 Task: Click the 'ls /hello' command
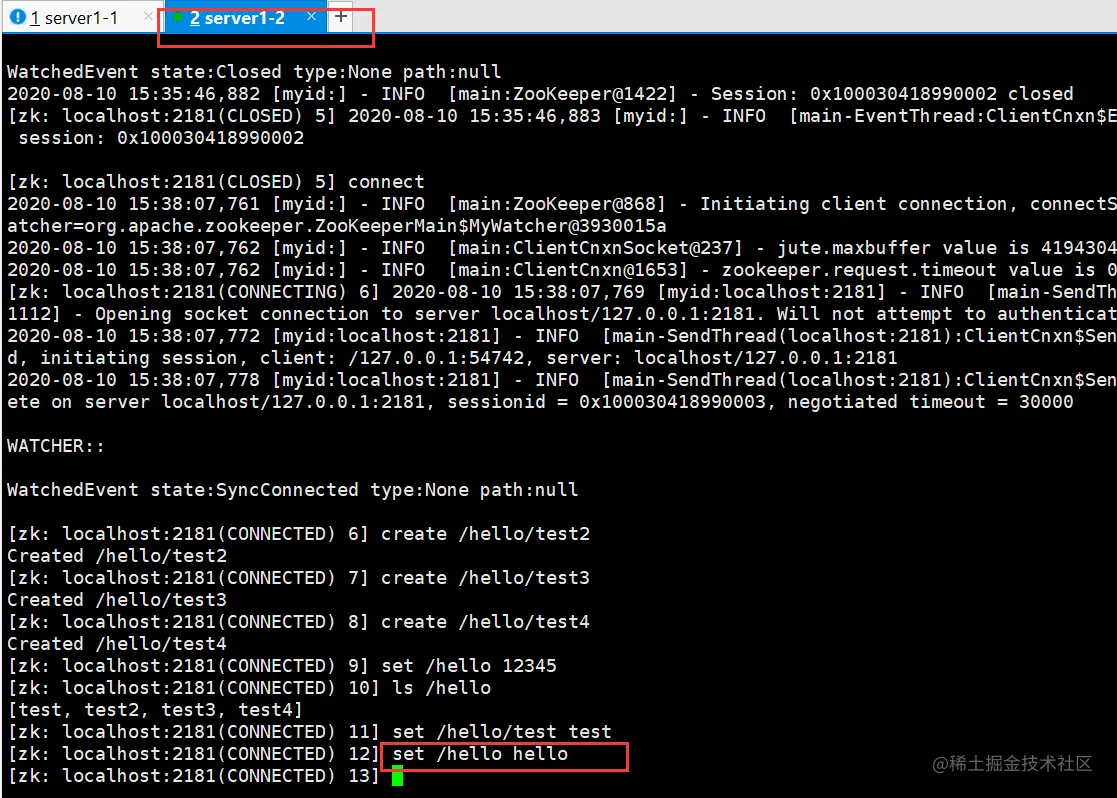442,688
